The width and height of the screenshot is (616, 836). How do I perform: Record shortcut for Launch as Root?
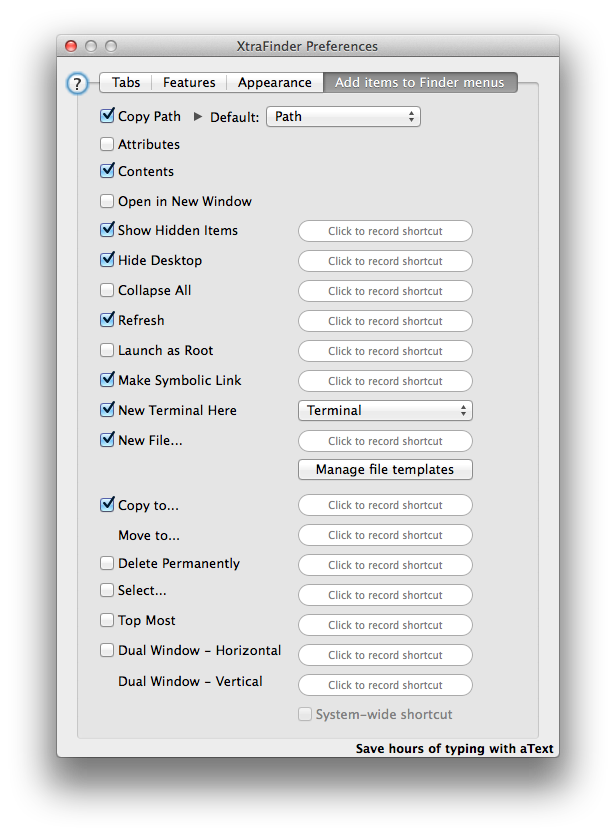click(385, 351)
